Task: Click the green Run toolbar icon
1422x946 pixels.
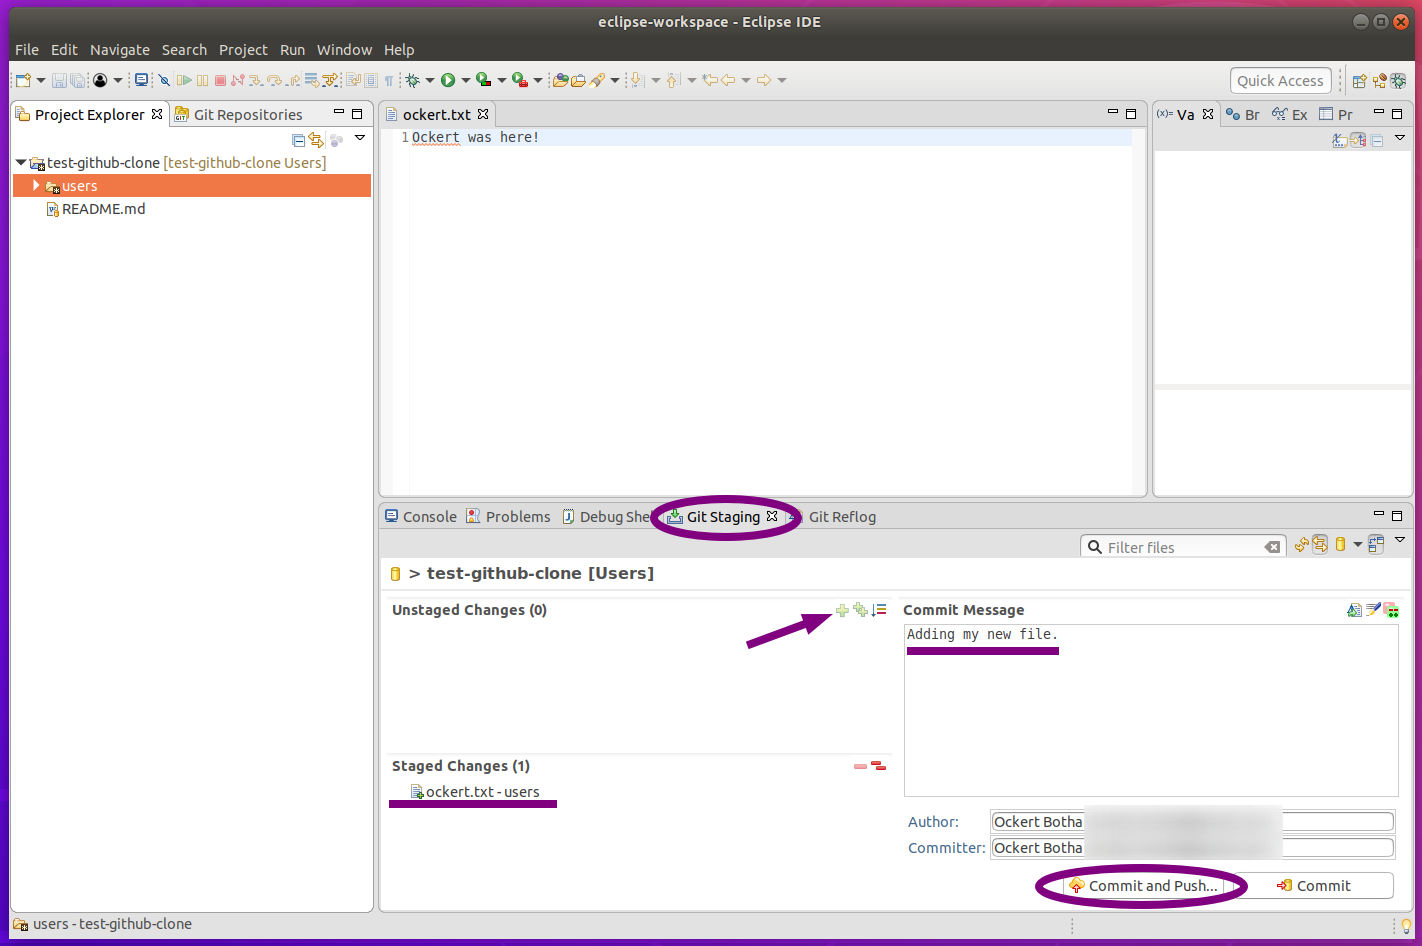Action: point(448,80)
